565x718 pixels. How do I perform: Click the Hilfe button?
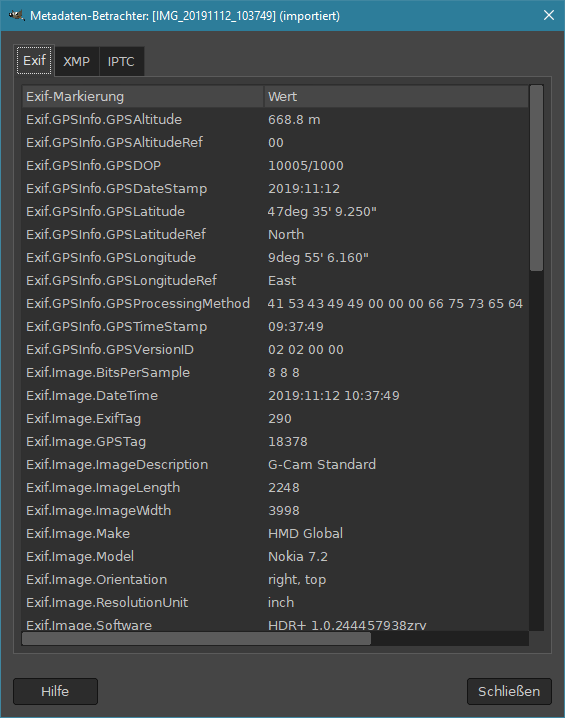55,691
